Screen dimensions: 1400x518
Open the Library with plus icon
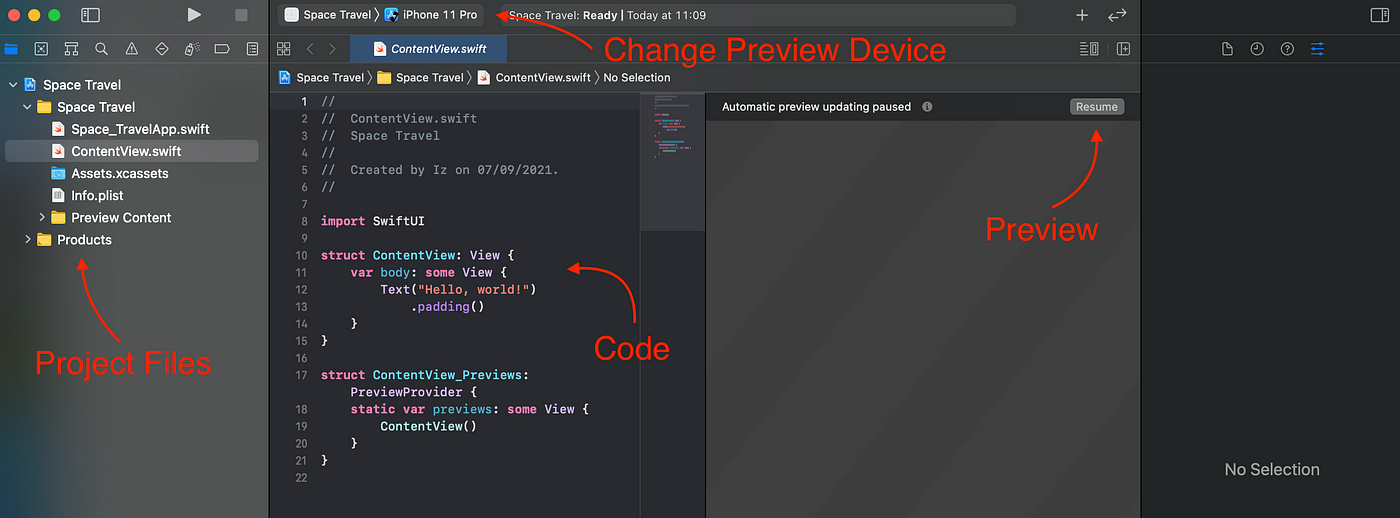[1082, 15]
